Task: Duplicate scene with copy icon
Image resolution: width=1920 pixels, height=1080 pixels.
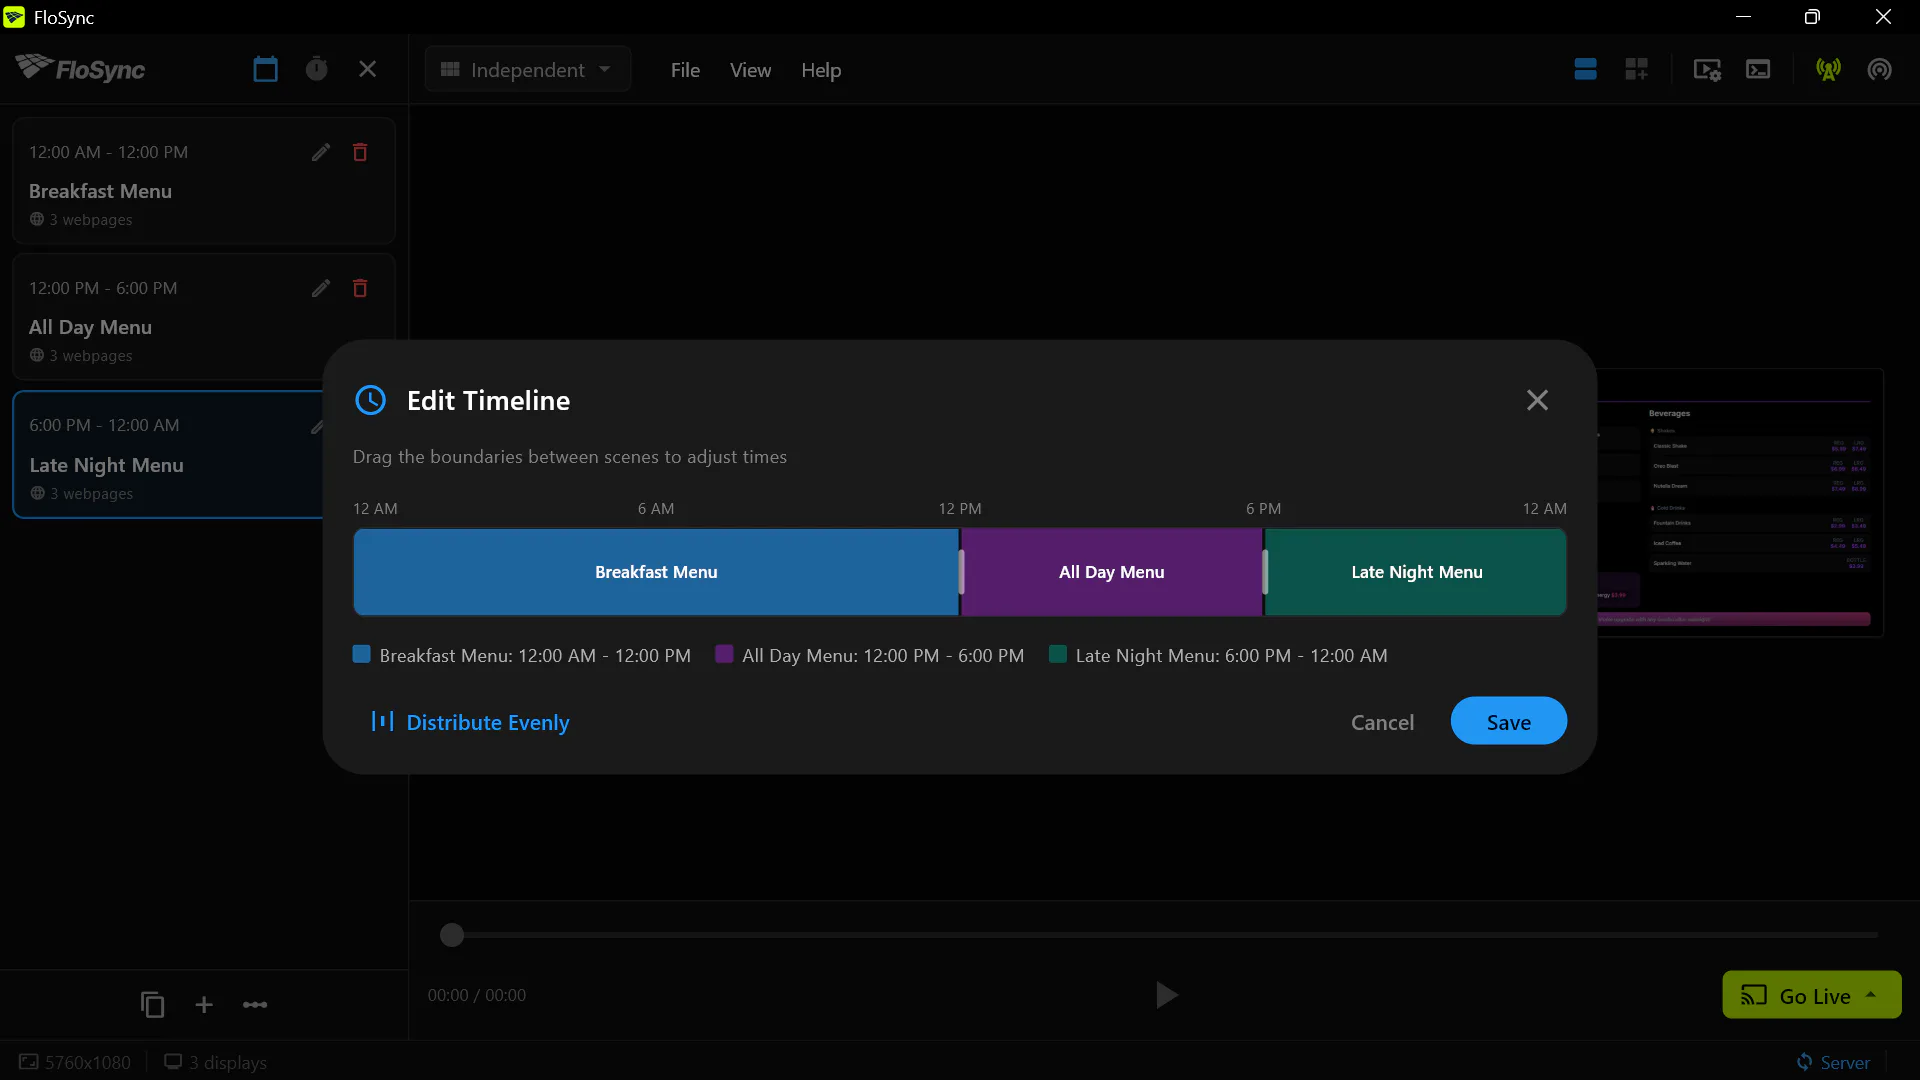Action: tap(152, 1004)
